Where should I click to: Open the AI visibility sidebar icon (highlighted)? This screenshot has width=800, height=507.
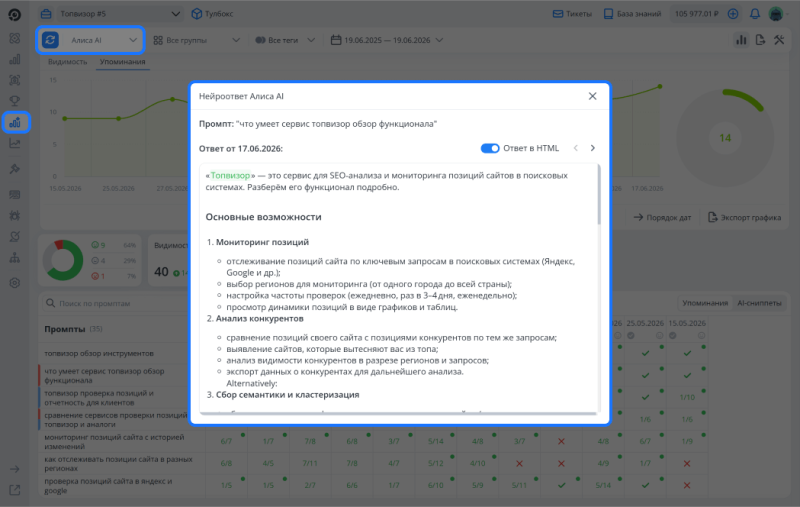15,122
